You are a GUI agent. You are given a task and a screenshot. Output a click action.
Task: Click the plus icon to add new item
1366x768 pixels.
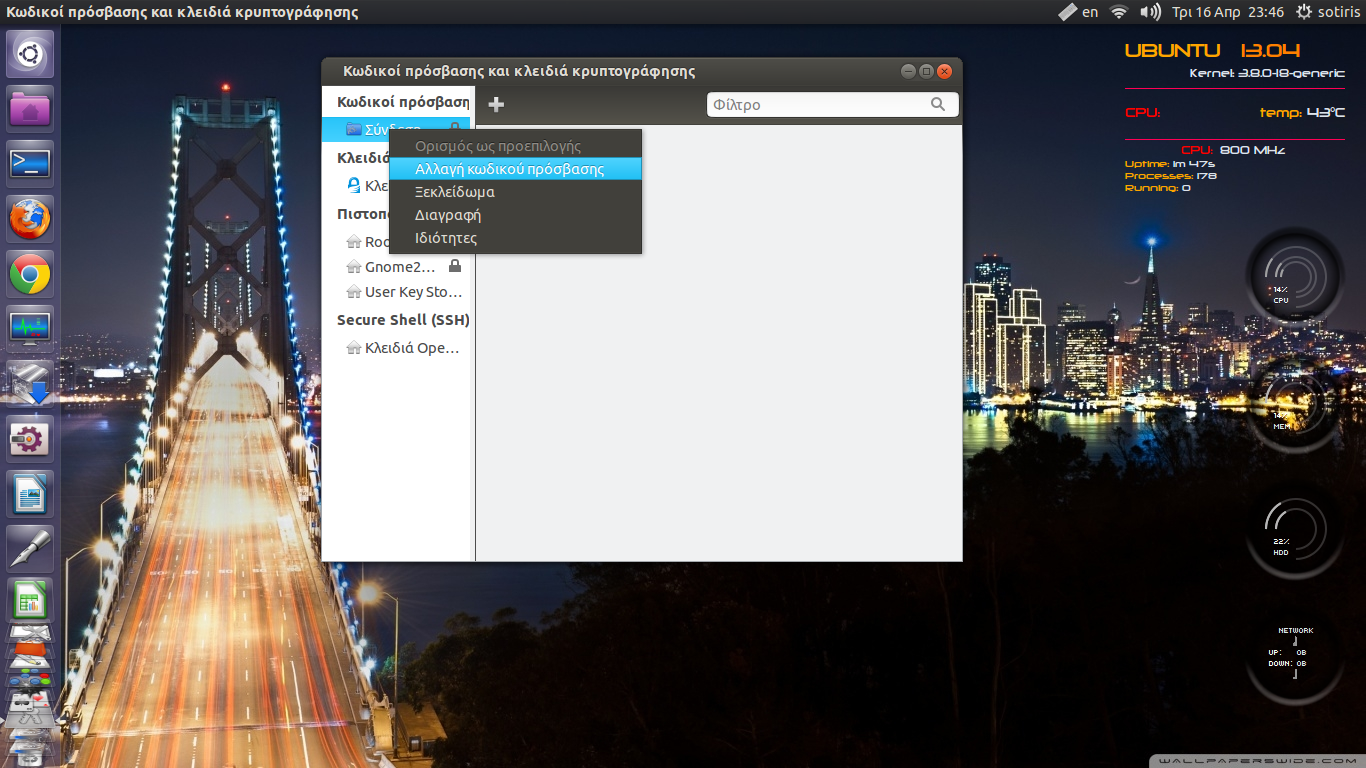pos(496,105)
